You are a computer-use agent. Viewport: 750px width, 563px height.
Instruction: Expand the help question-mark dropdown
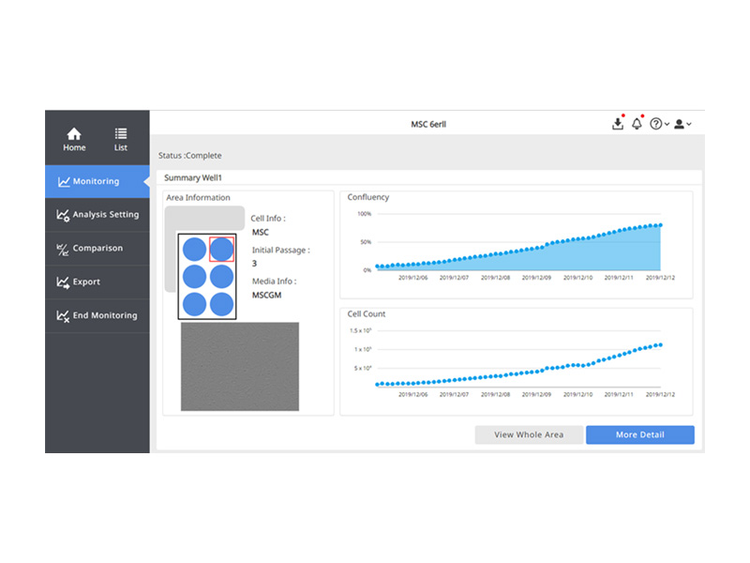660,124
